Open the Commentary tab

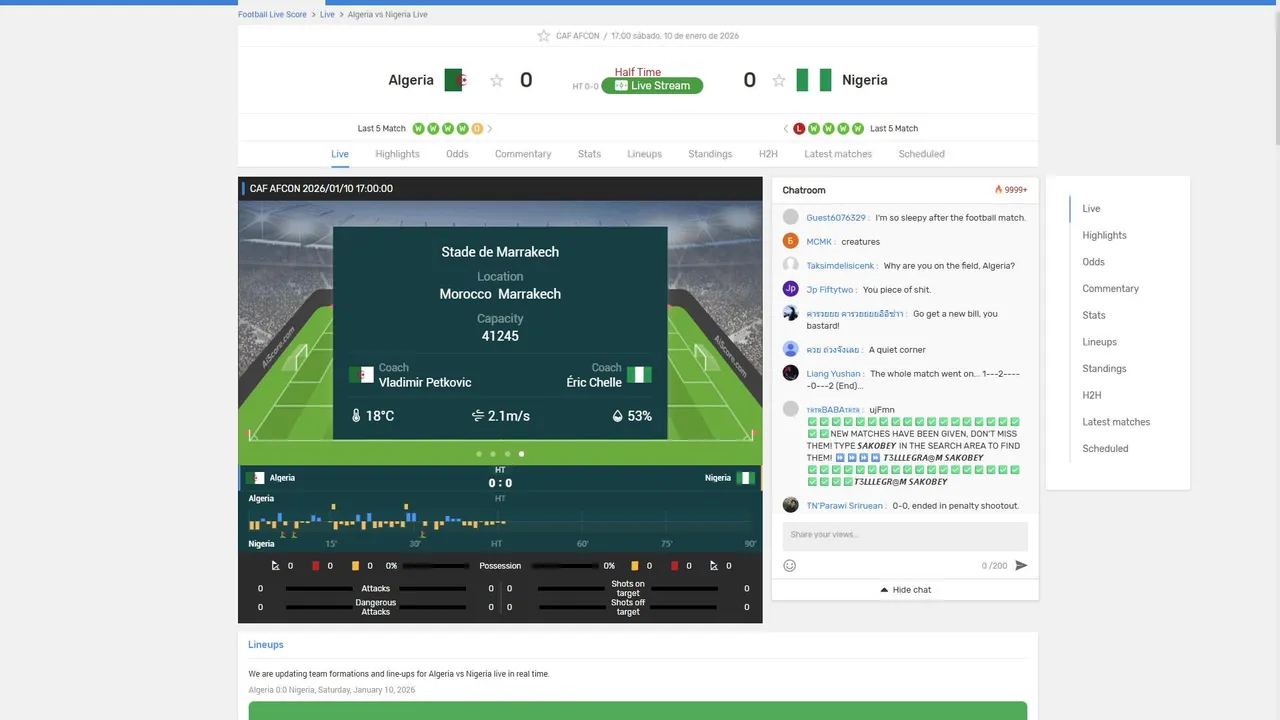(x=523, y=154)
